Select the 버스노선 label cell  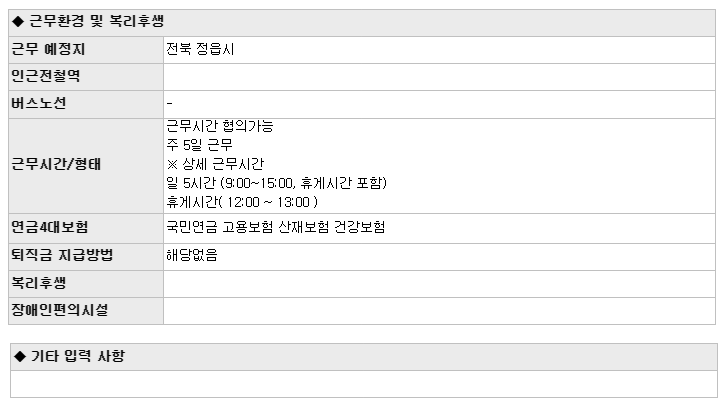(86, 104)
